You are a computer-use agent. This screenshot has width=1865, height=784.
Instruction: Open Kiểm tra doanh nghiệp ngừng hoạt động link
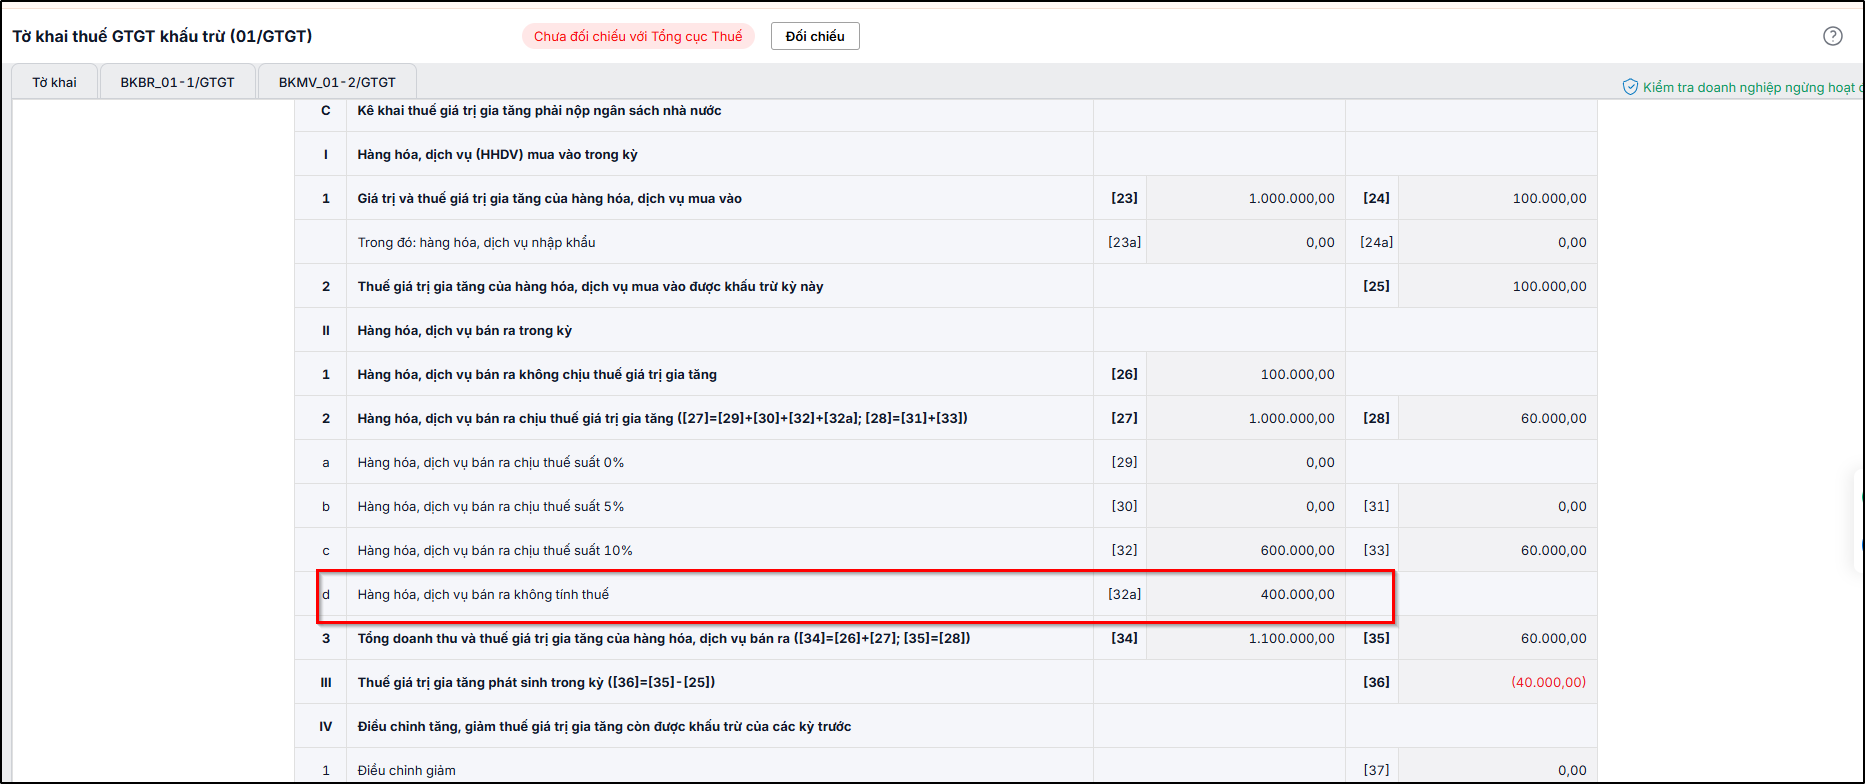(x=1752, y=87)
